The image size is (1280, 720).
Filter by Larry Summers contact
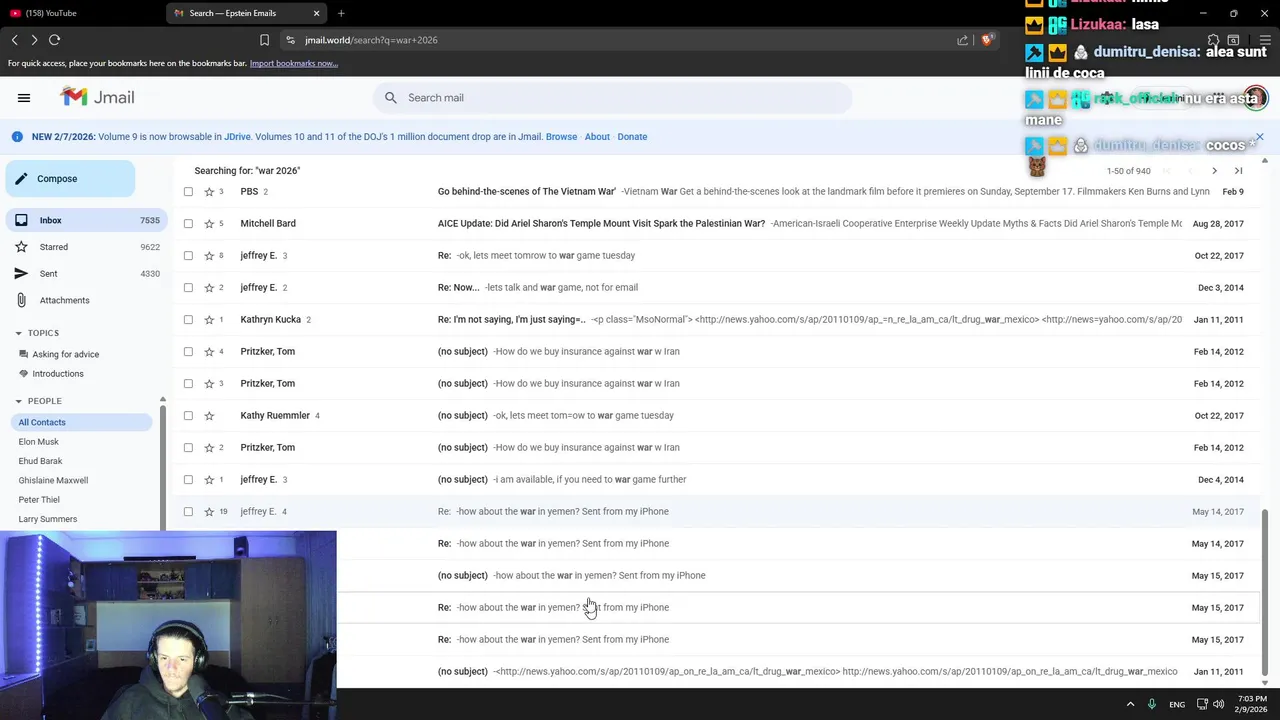point(47,519)
